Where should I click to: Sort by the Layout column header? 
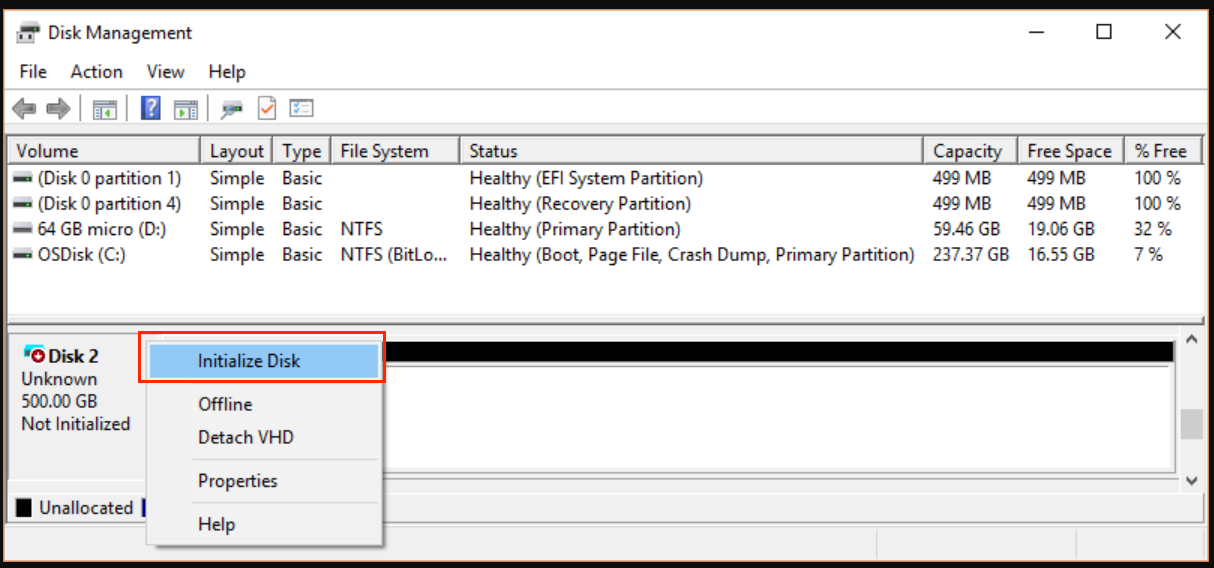236,151
